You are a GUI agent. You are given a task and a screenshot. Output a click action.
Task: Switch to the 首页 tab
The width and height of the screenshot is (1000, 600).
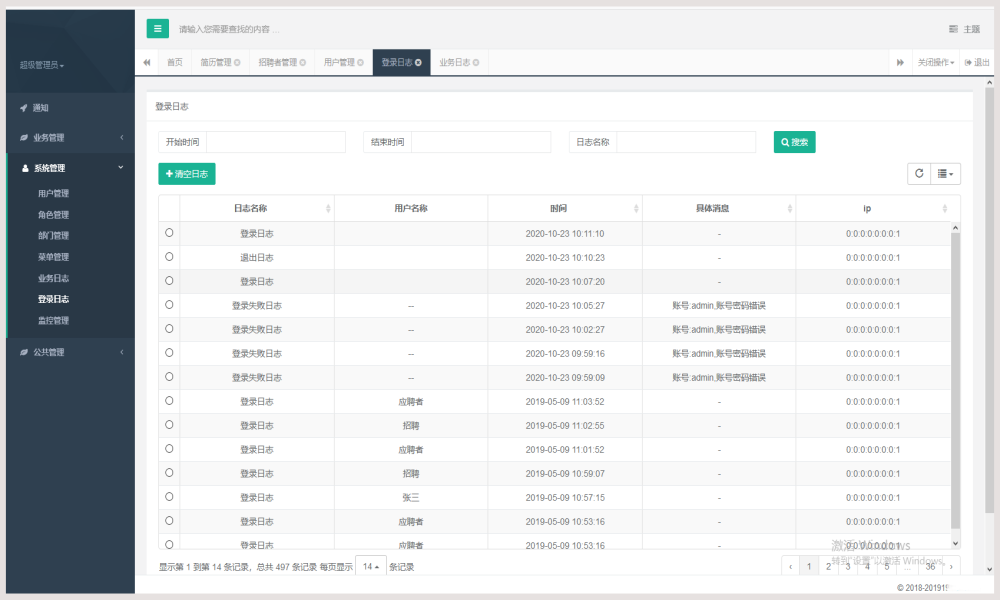[x=175, y=62]
